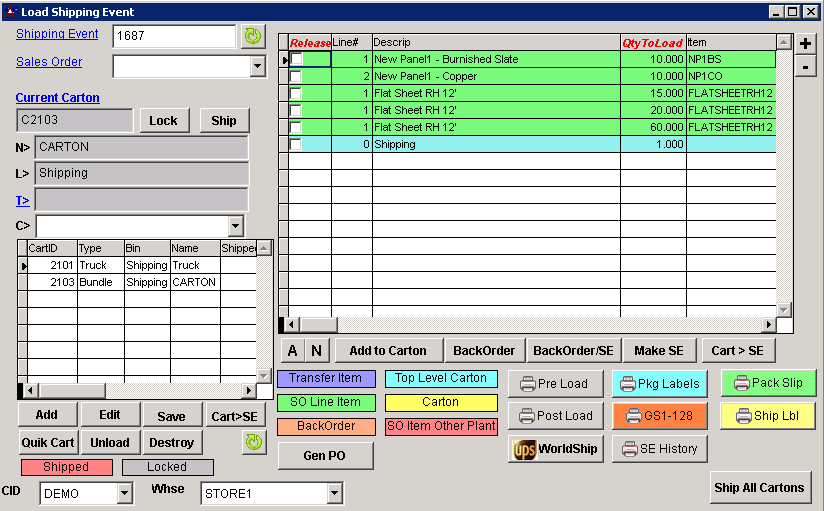Tick the Release checkbox for New Panel1 - Copper
Viewport: 824px width, 511px height.
point(296,76)
